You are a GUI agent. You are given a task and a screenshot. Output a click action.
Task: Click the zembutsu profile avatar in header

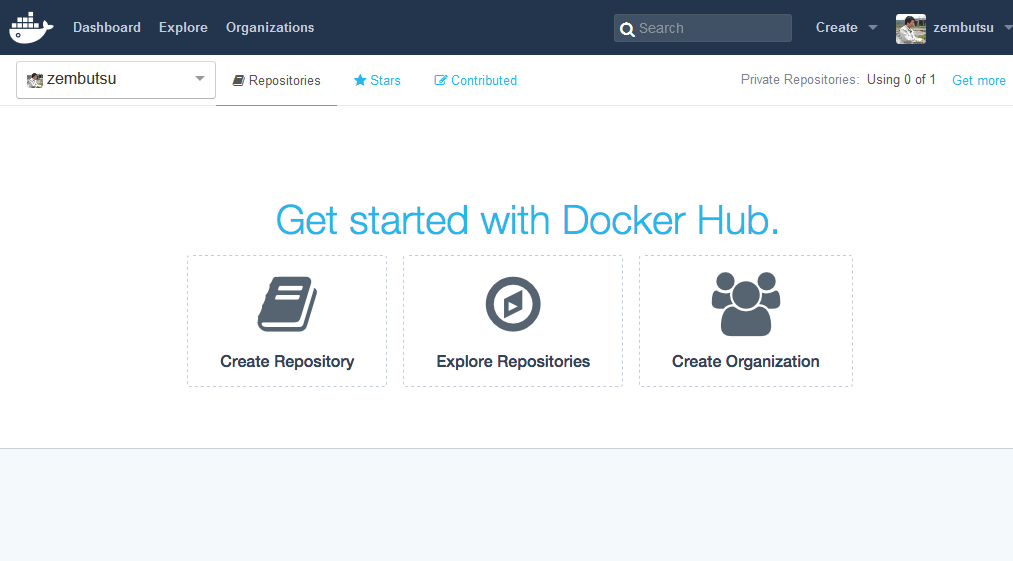pyautogui.click(x=911, y=29)
